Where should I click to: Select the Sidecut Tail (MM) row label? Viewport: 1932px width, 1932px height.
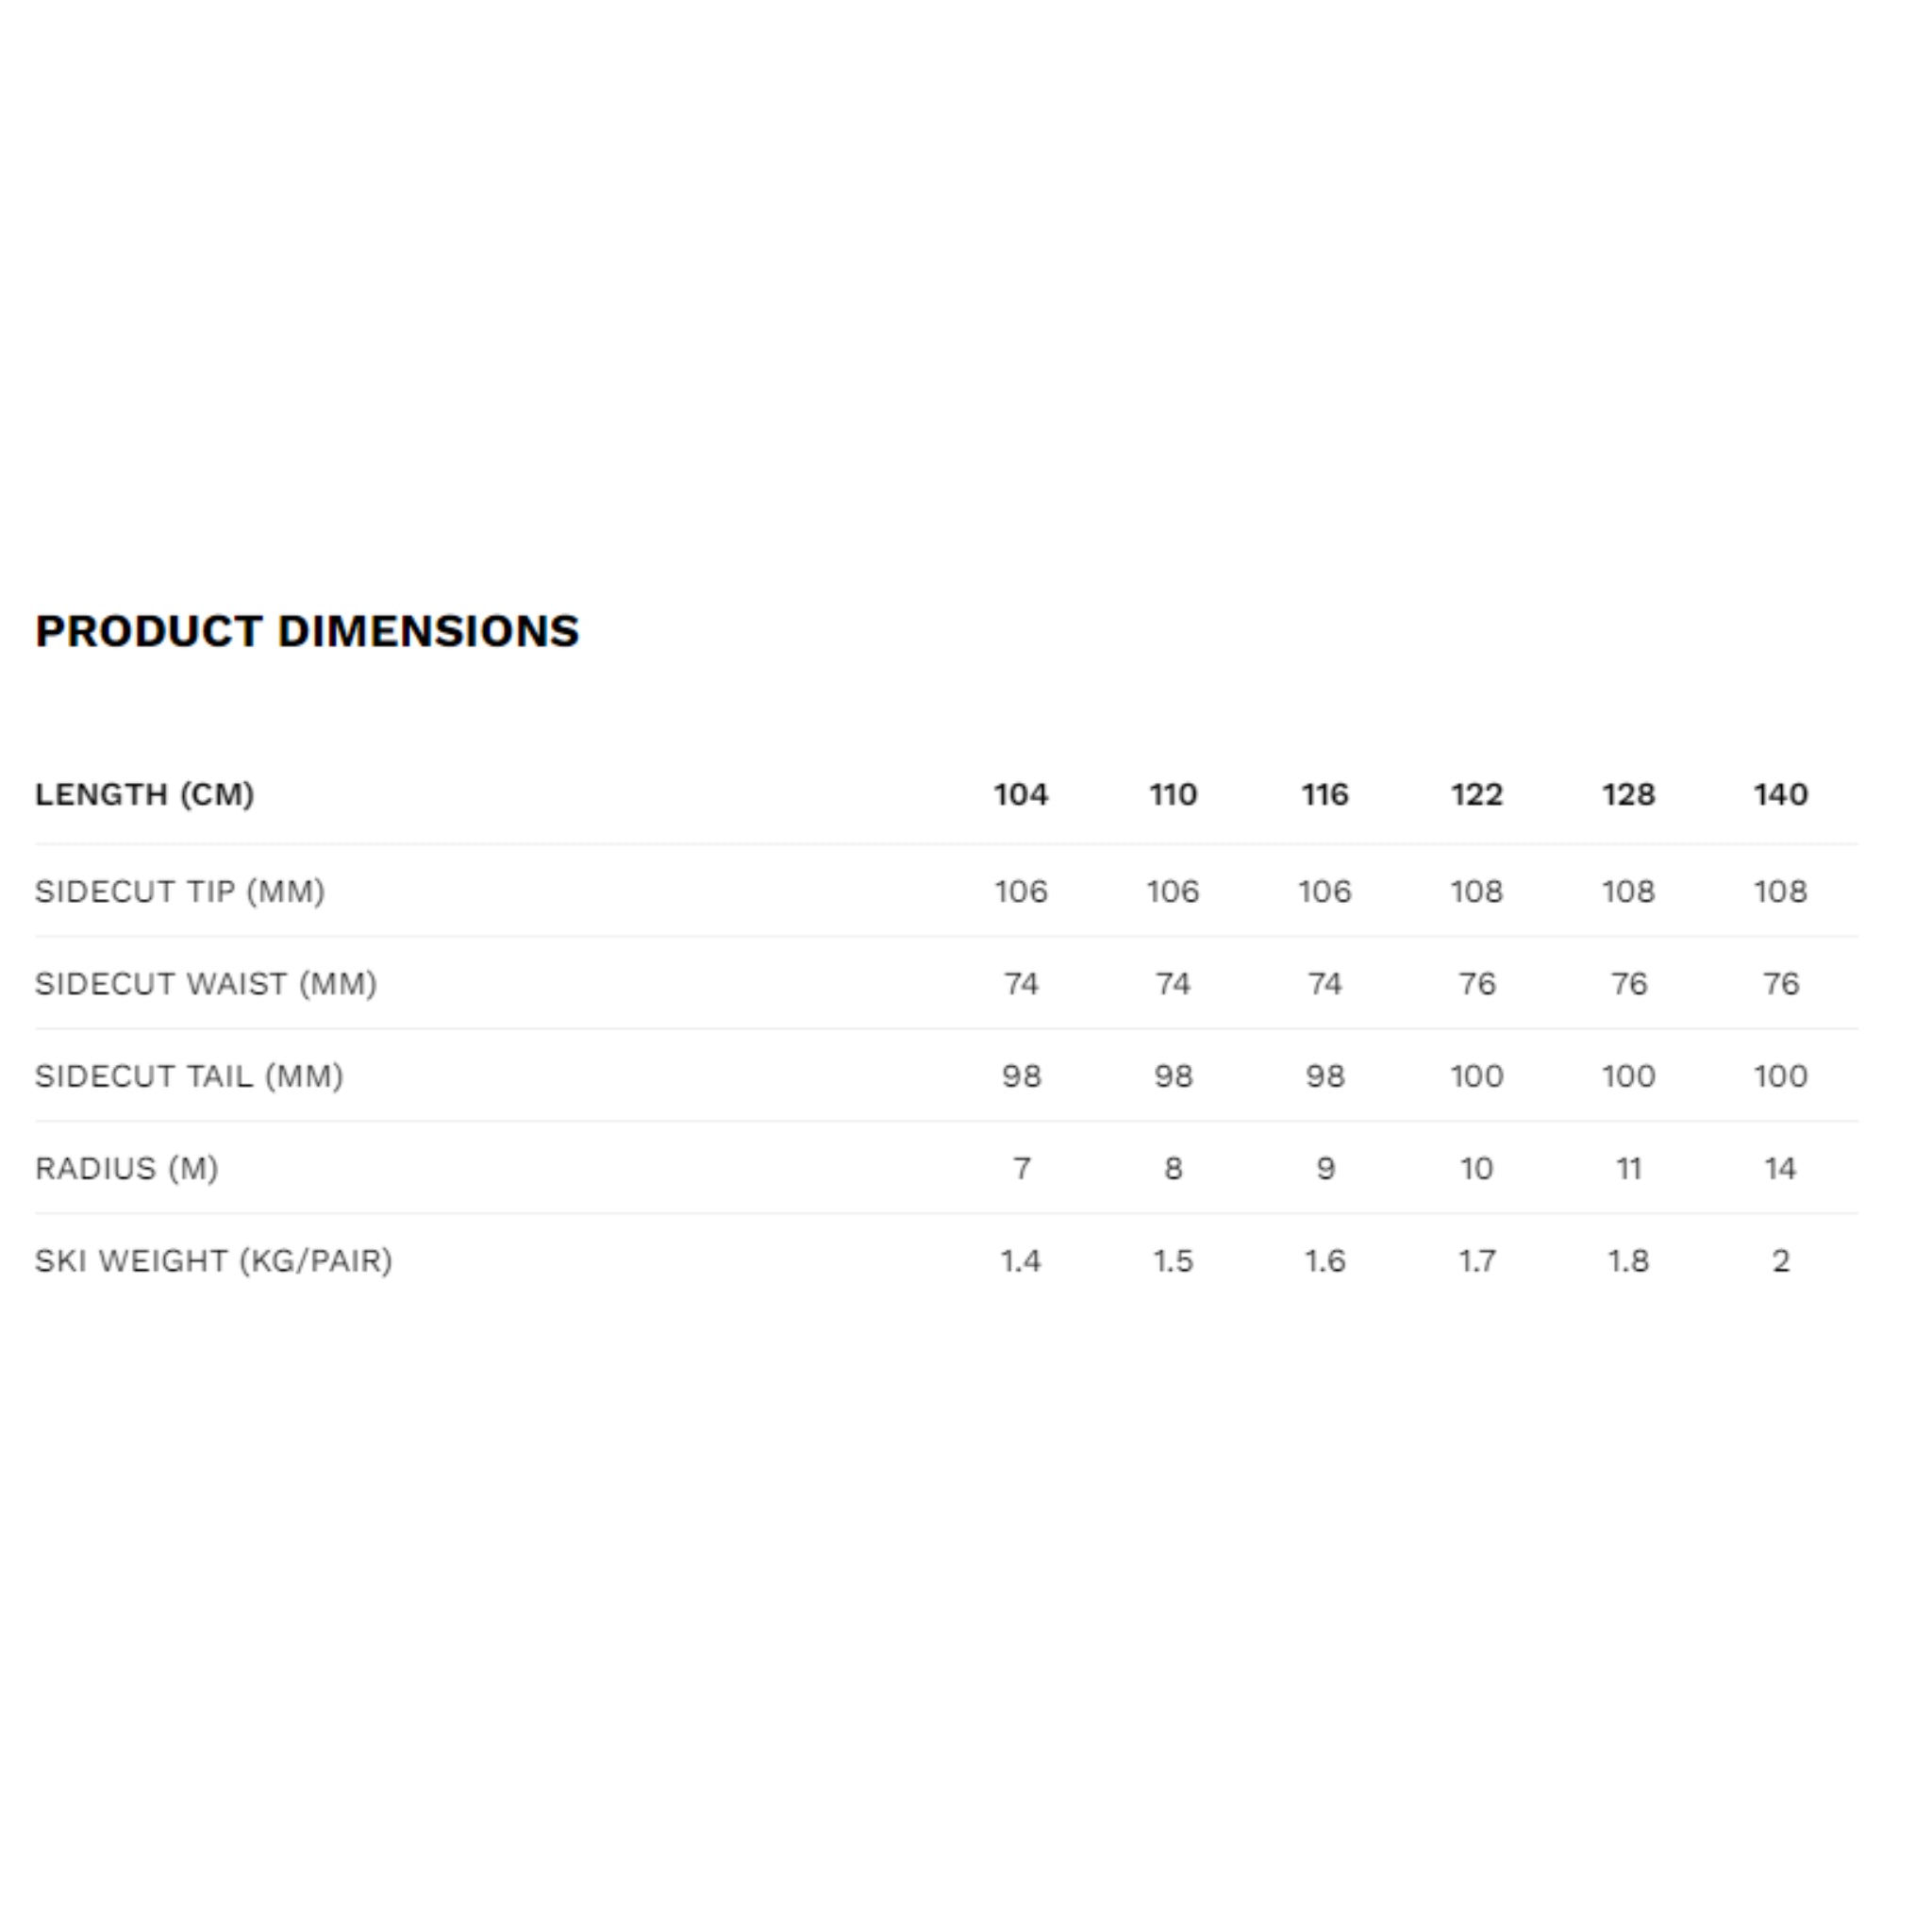click(x=189, y=1076)
